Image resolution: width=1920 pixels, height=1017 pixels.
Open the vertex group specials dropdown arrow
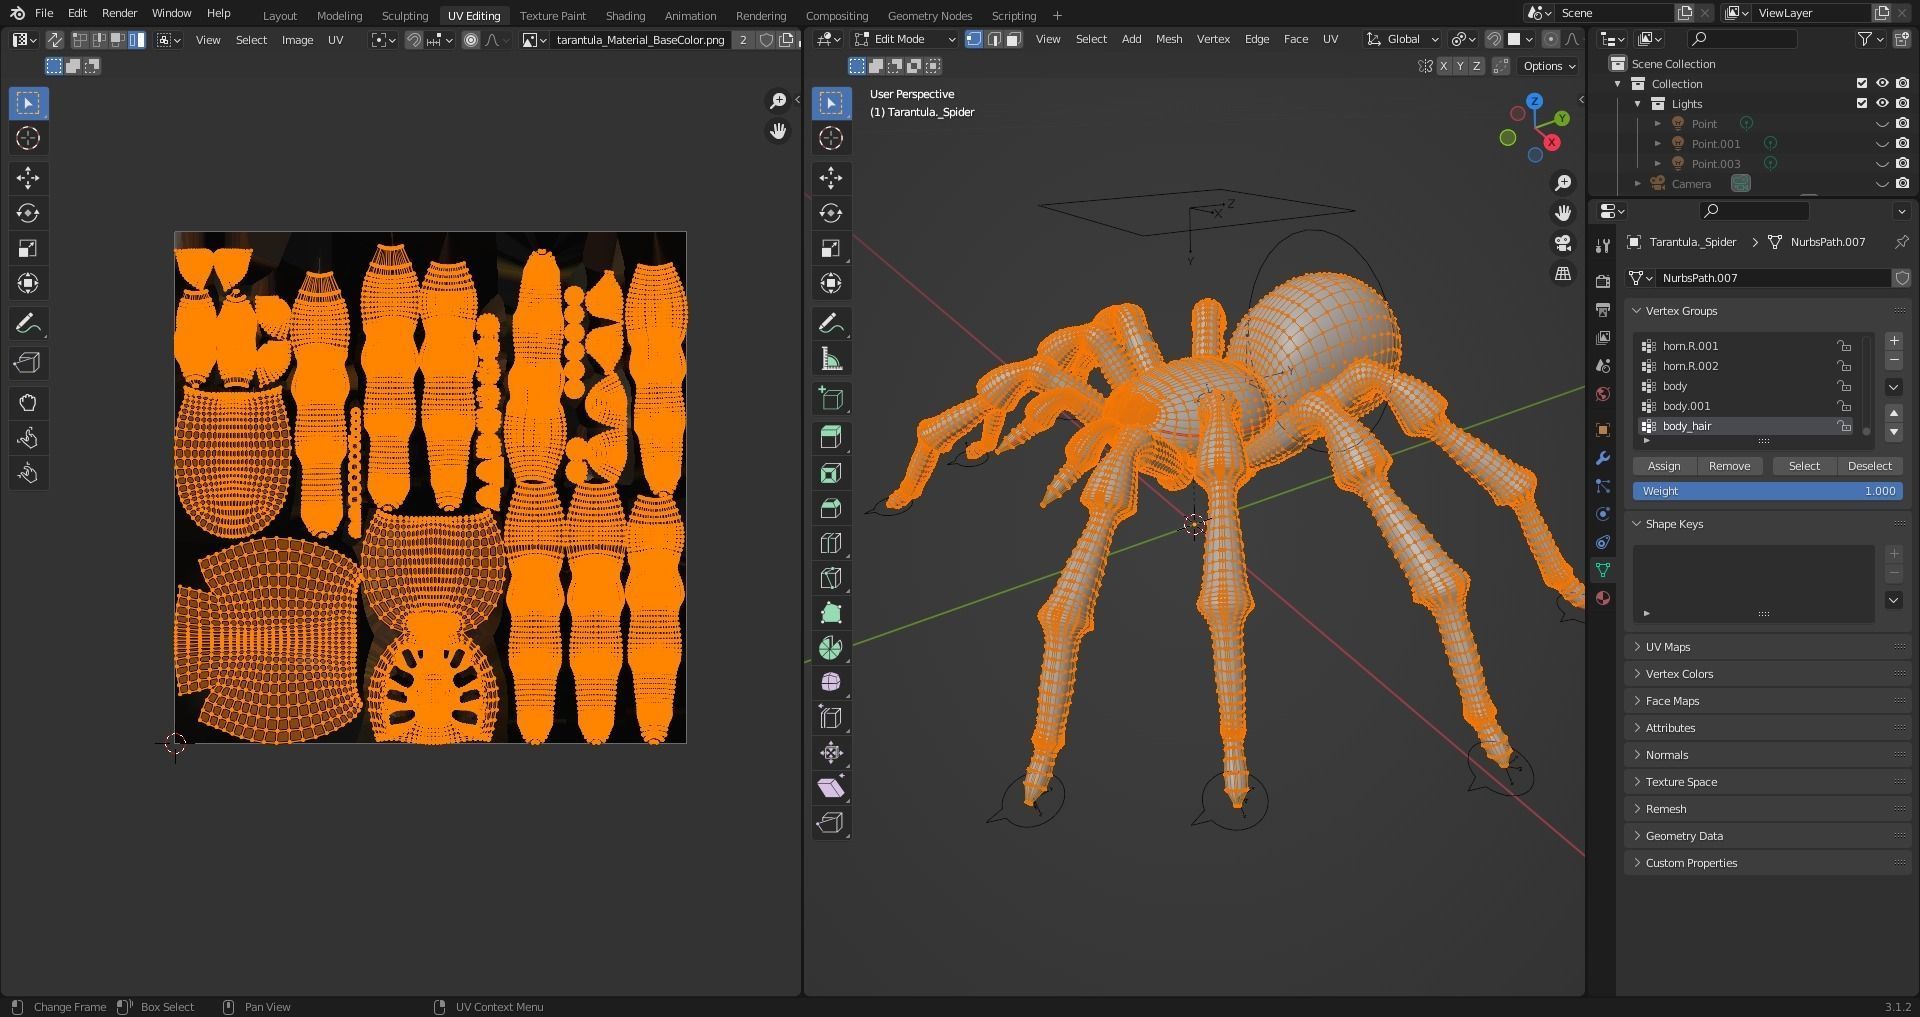tap(1893, 387)
